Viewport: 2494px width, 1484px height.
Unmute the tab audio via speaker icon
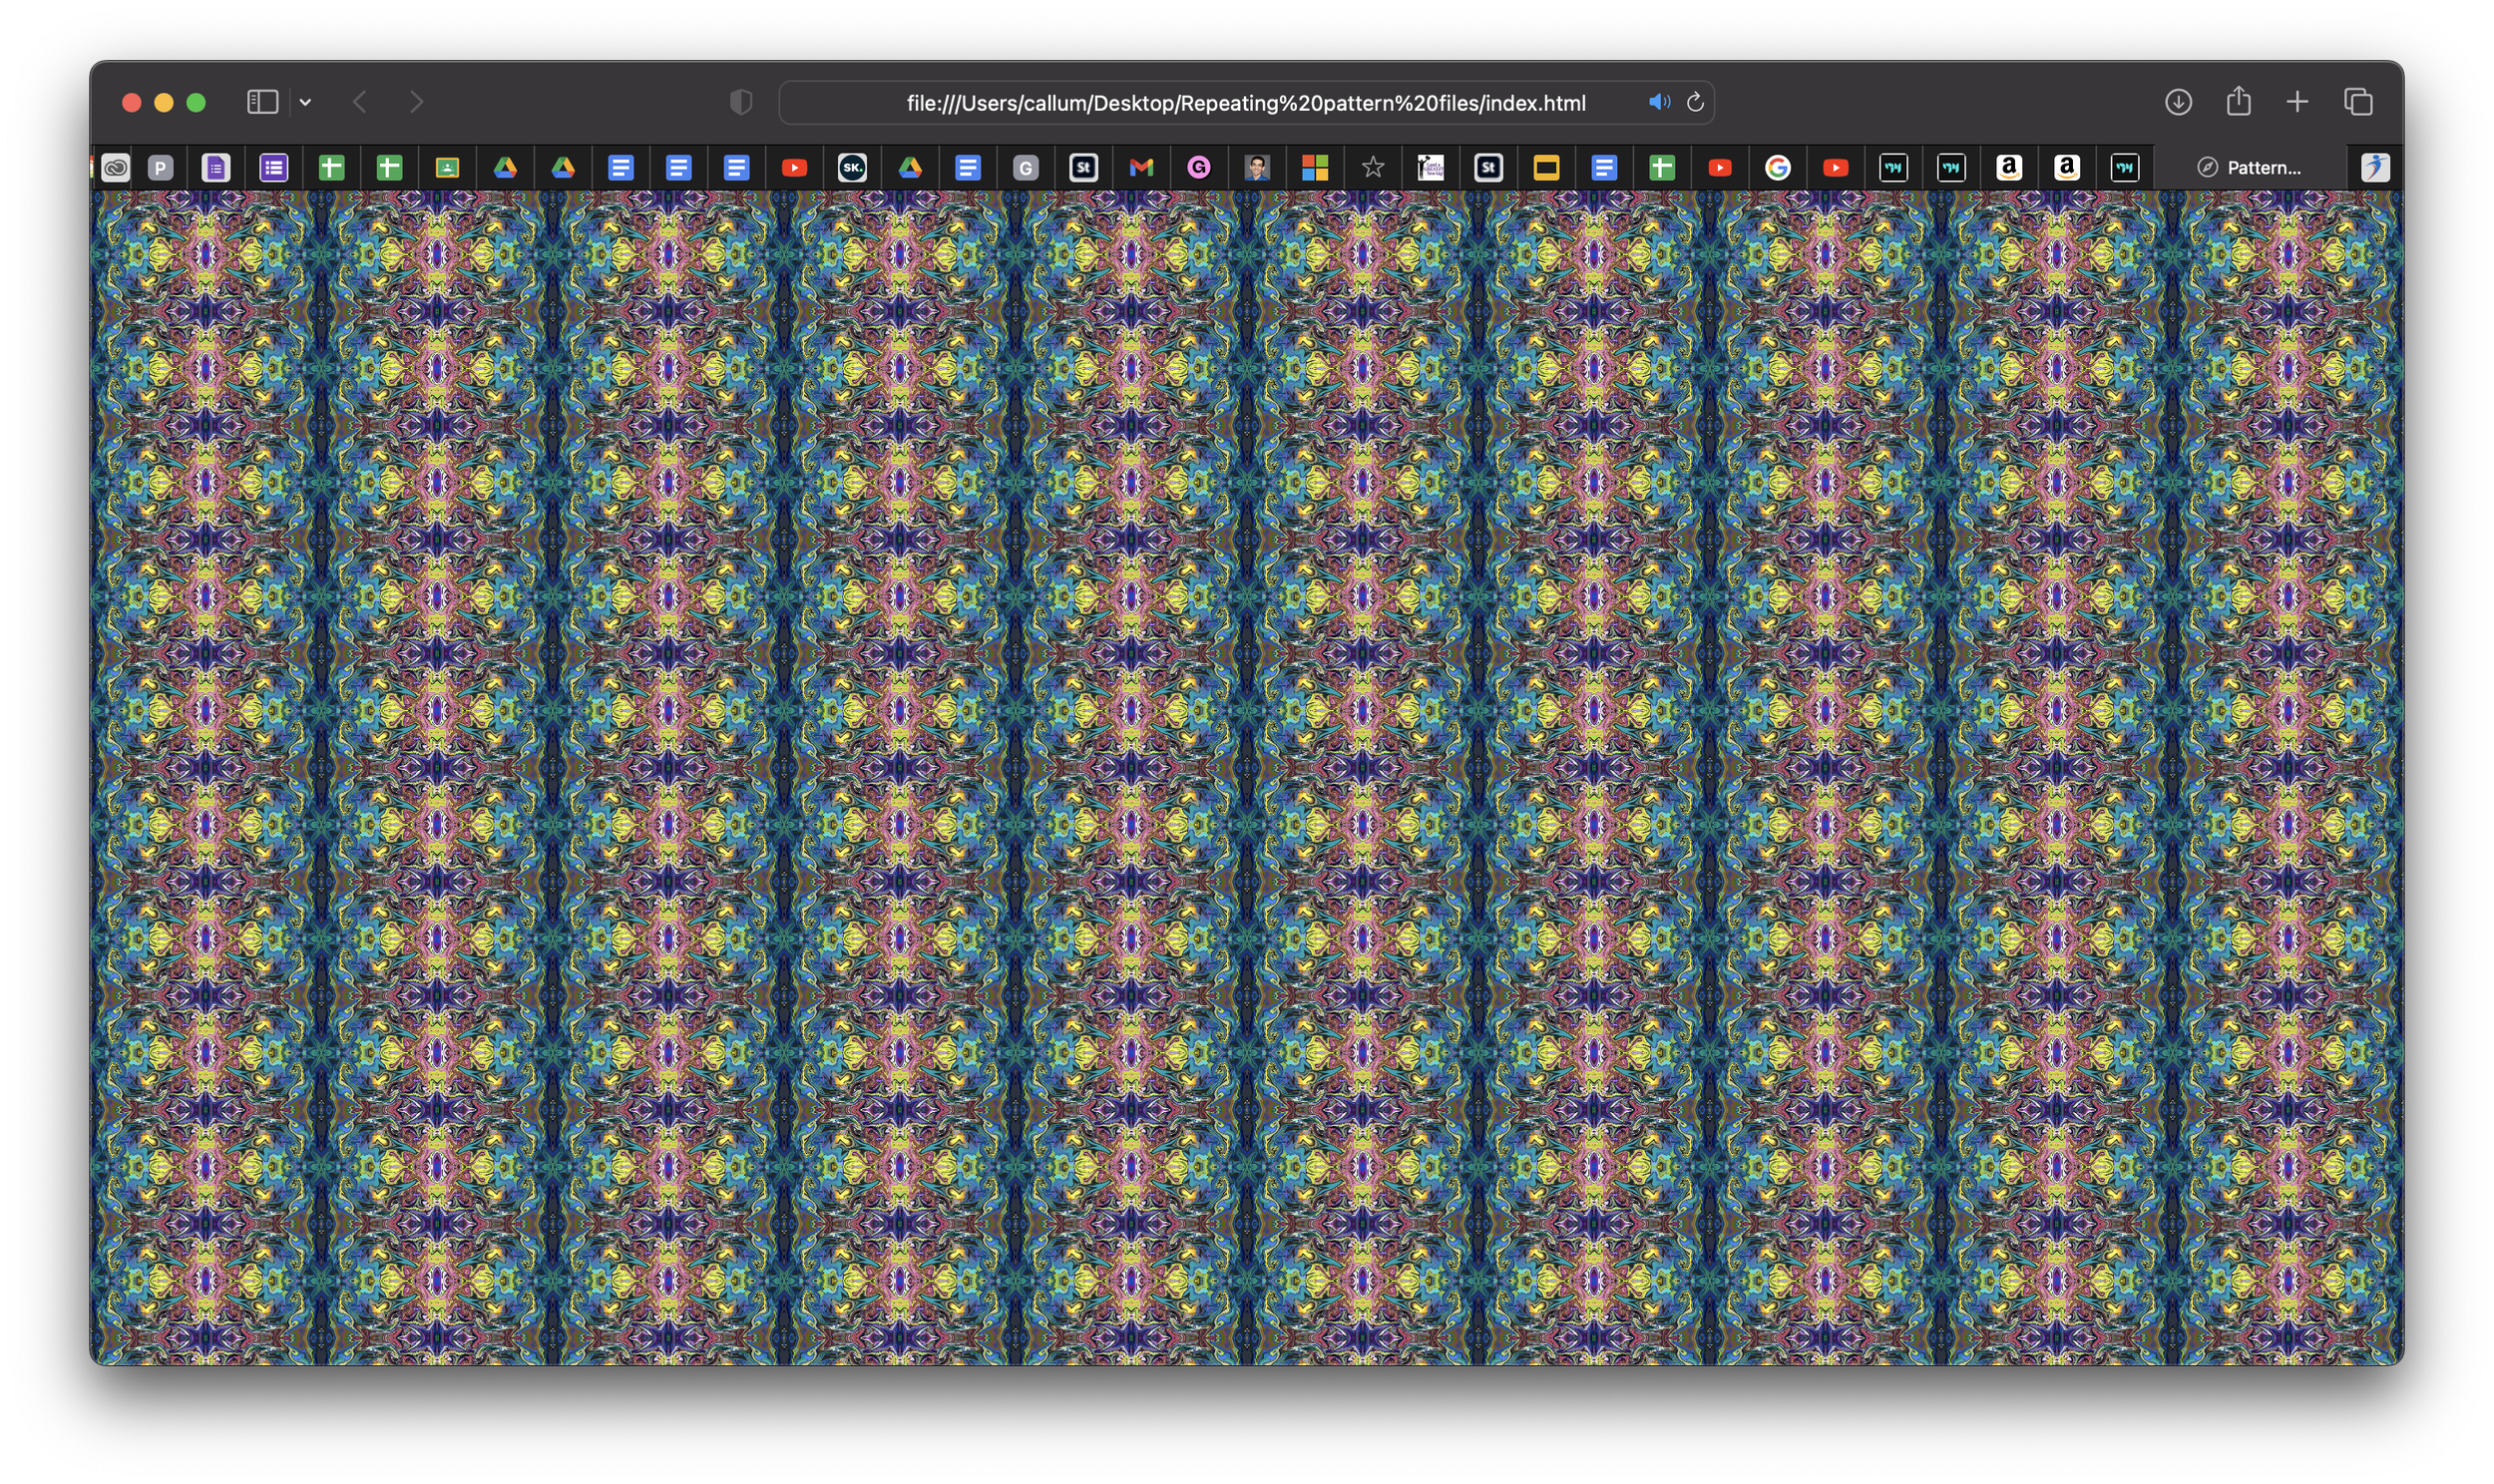1659,102
